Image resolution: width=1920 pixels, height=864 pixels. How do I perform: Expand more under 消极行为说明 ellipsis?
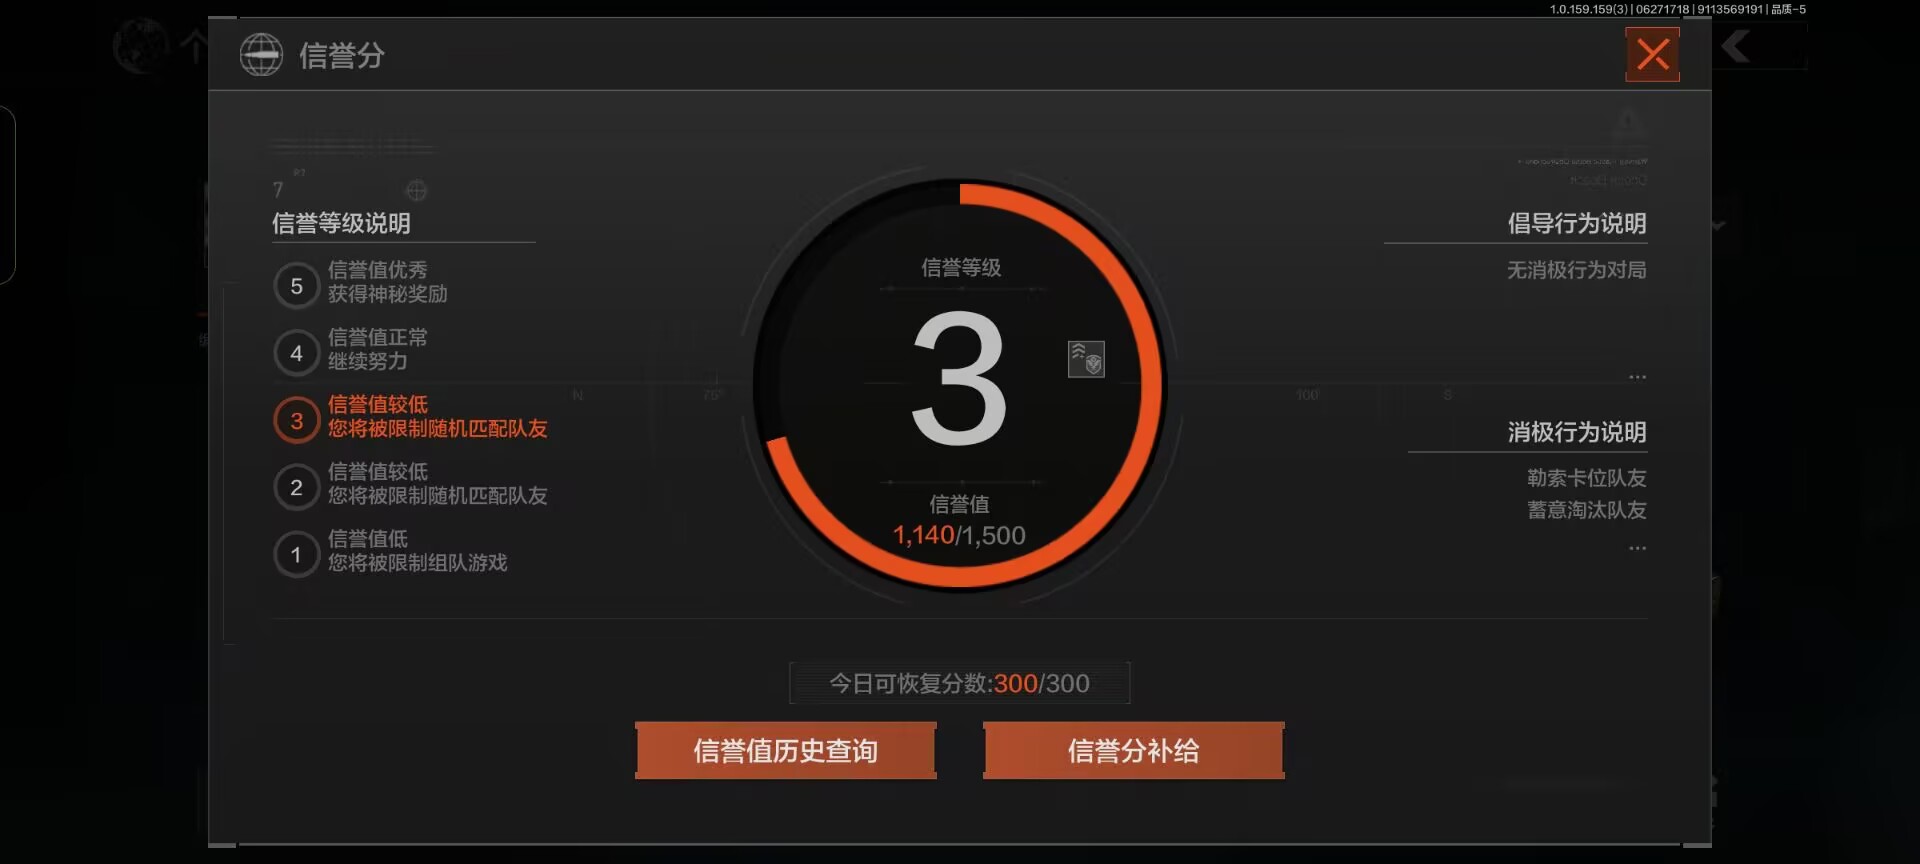[1637, 548]
